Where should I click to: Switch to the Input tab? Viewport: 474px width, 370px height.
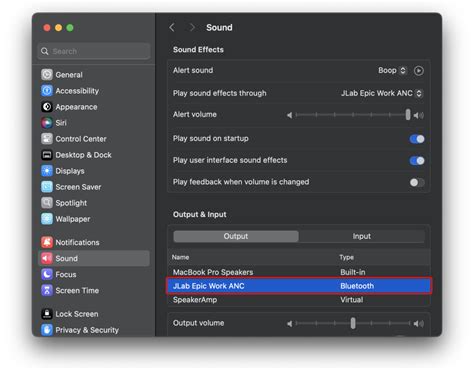click(x=362, y=236)
